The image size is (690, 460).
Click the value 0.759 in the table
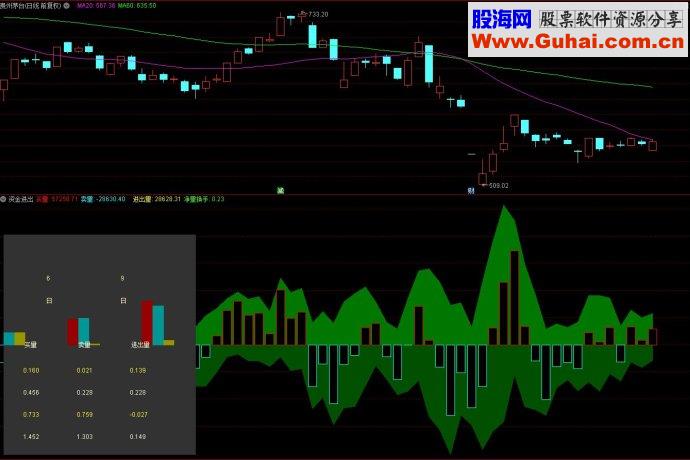84,415
